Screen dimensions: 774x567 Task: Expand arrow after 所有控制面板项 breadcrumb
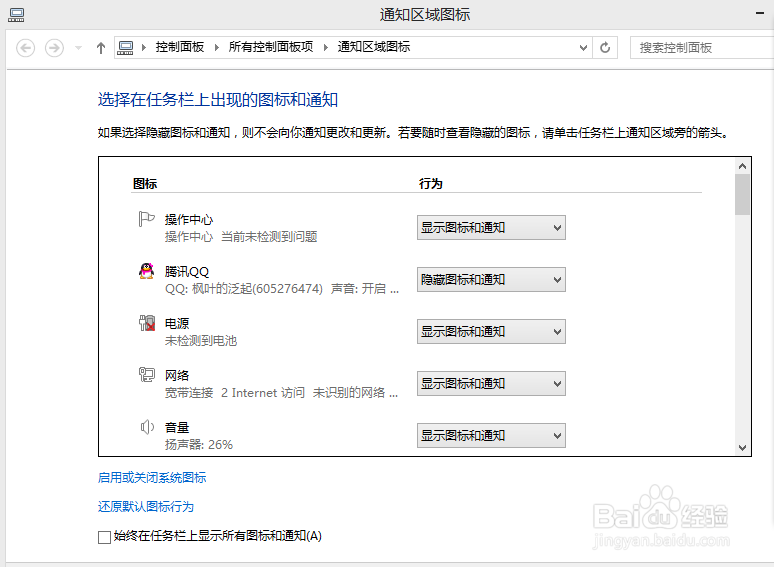(x=325, y=47)
